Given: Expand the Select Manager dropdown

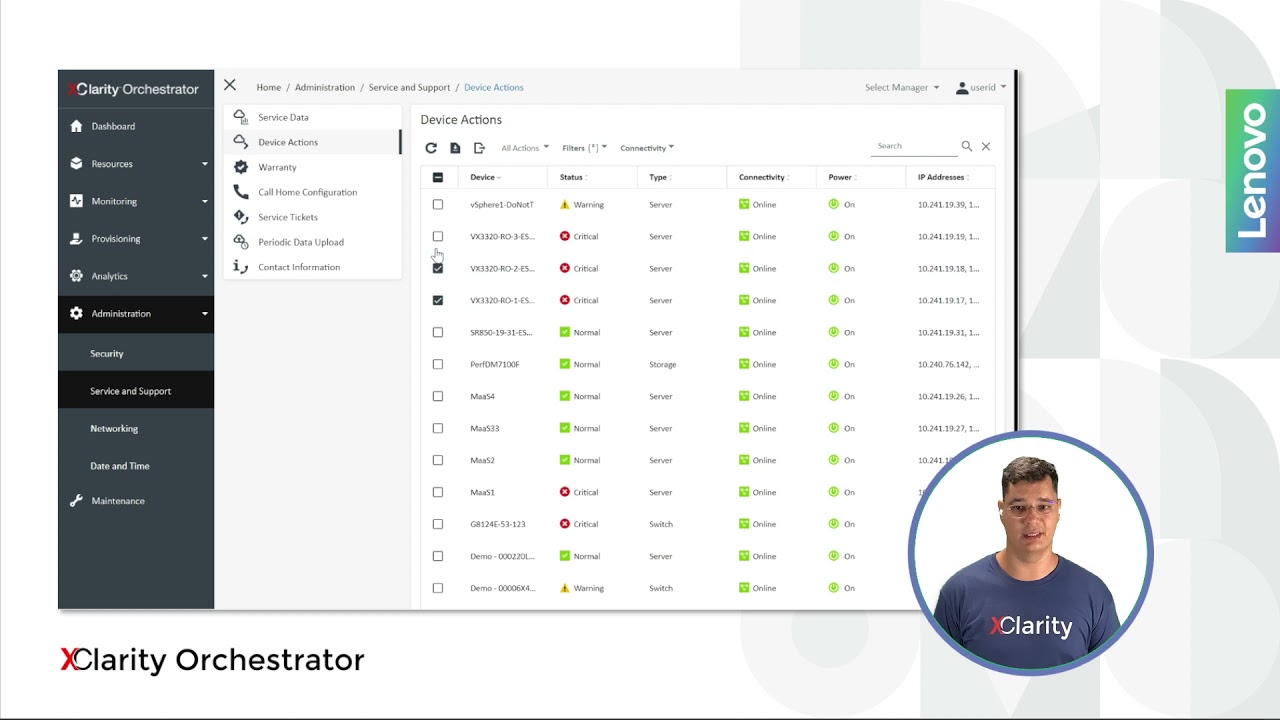Looking at the screenshot, I should [x=901, y=87].
